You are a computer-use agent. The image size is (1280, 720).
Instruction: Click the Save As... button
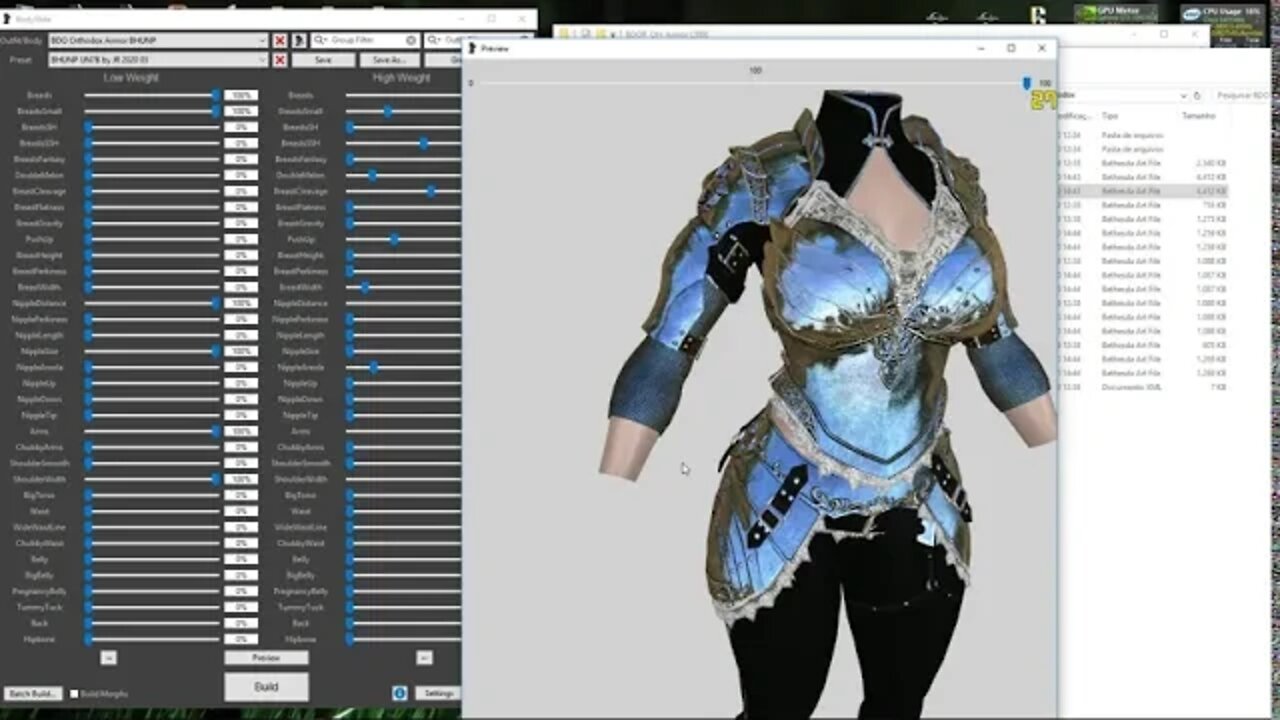(389, 60)
